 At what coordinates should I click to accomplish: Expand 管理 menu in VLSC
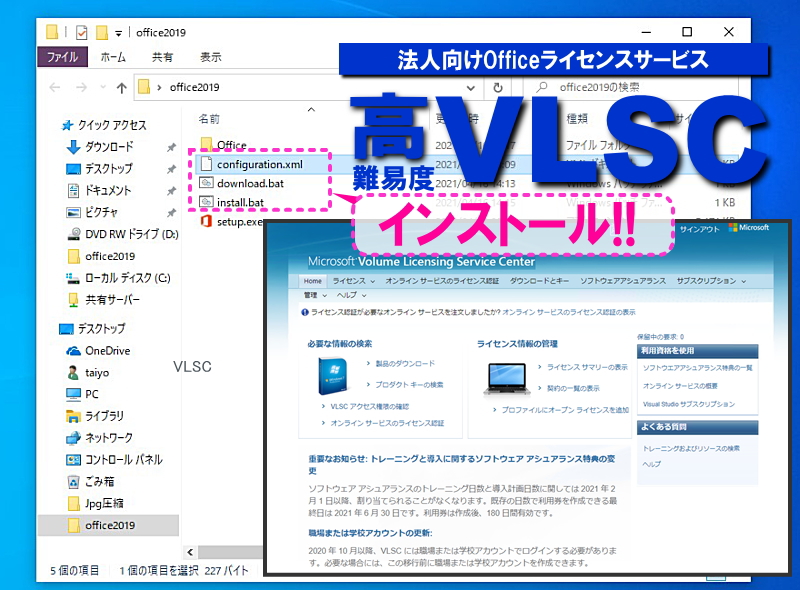click(x=315, y=295)
